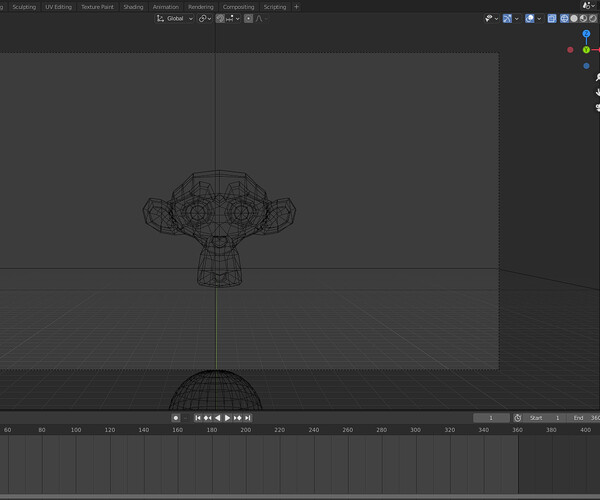The image size is (600, 500).
Task: Jump to next keyframe
Action: coord(237,418)
